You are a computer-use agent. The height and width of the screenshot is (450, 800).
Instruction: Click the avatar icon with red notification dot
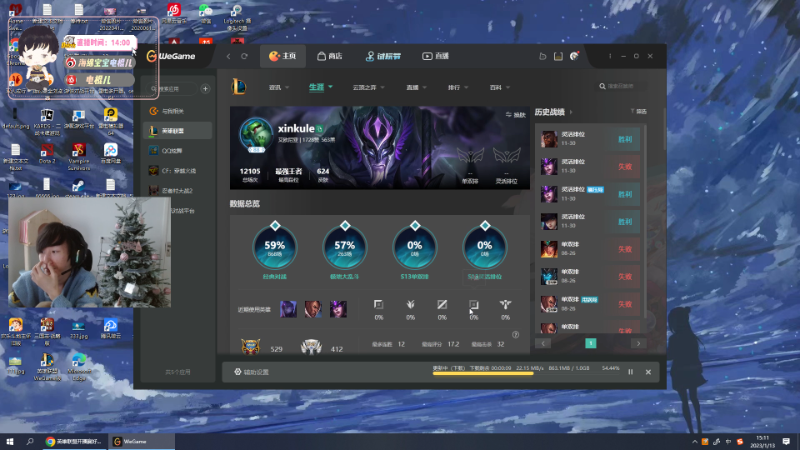pyautogui.click(x=574, y=56)
